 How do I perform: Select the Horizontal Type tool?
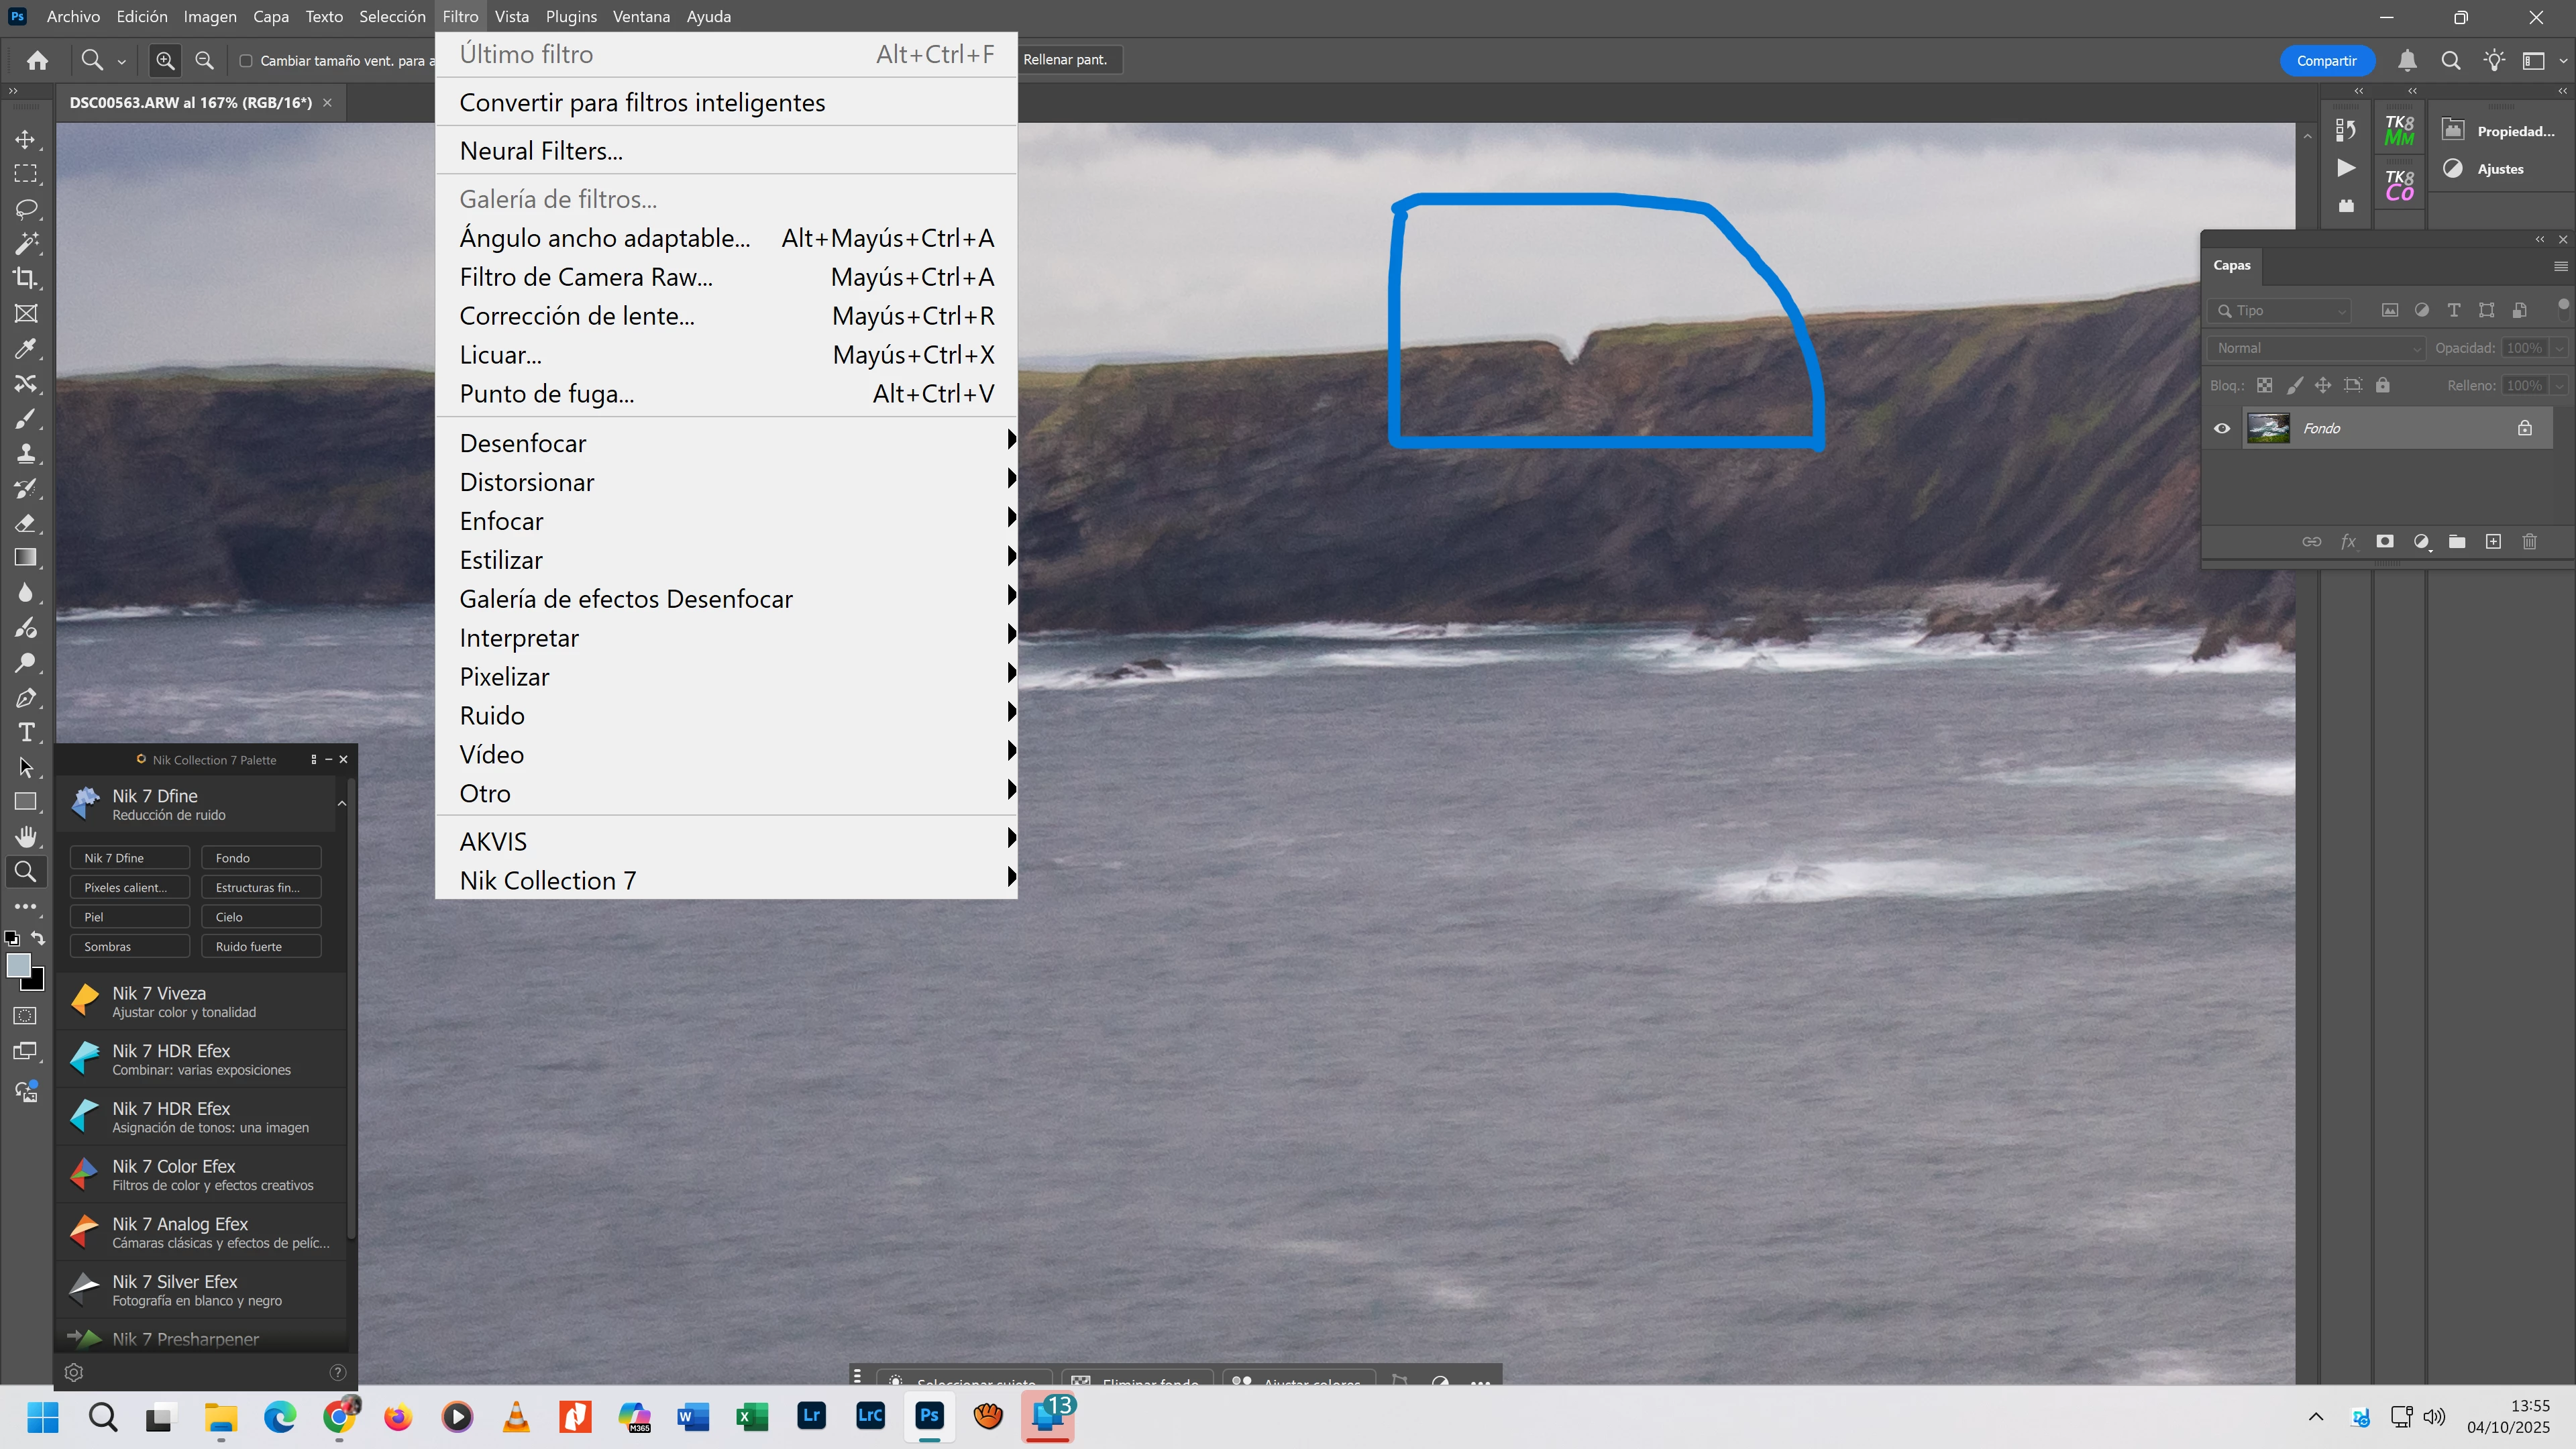click(x=26, y=732)
